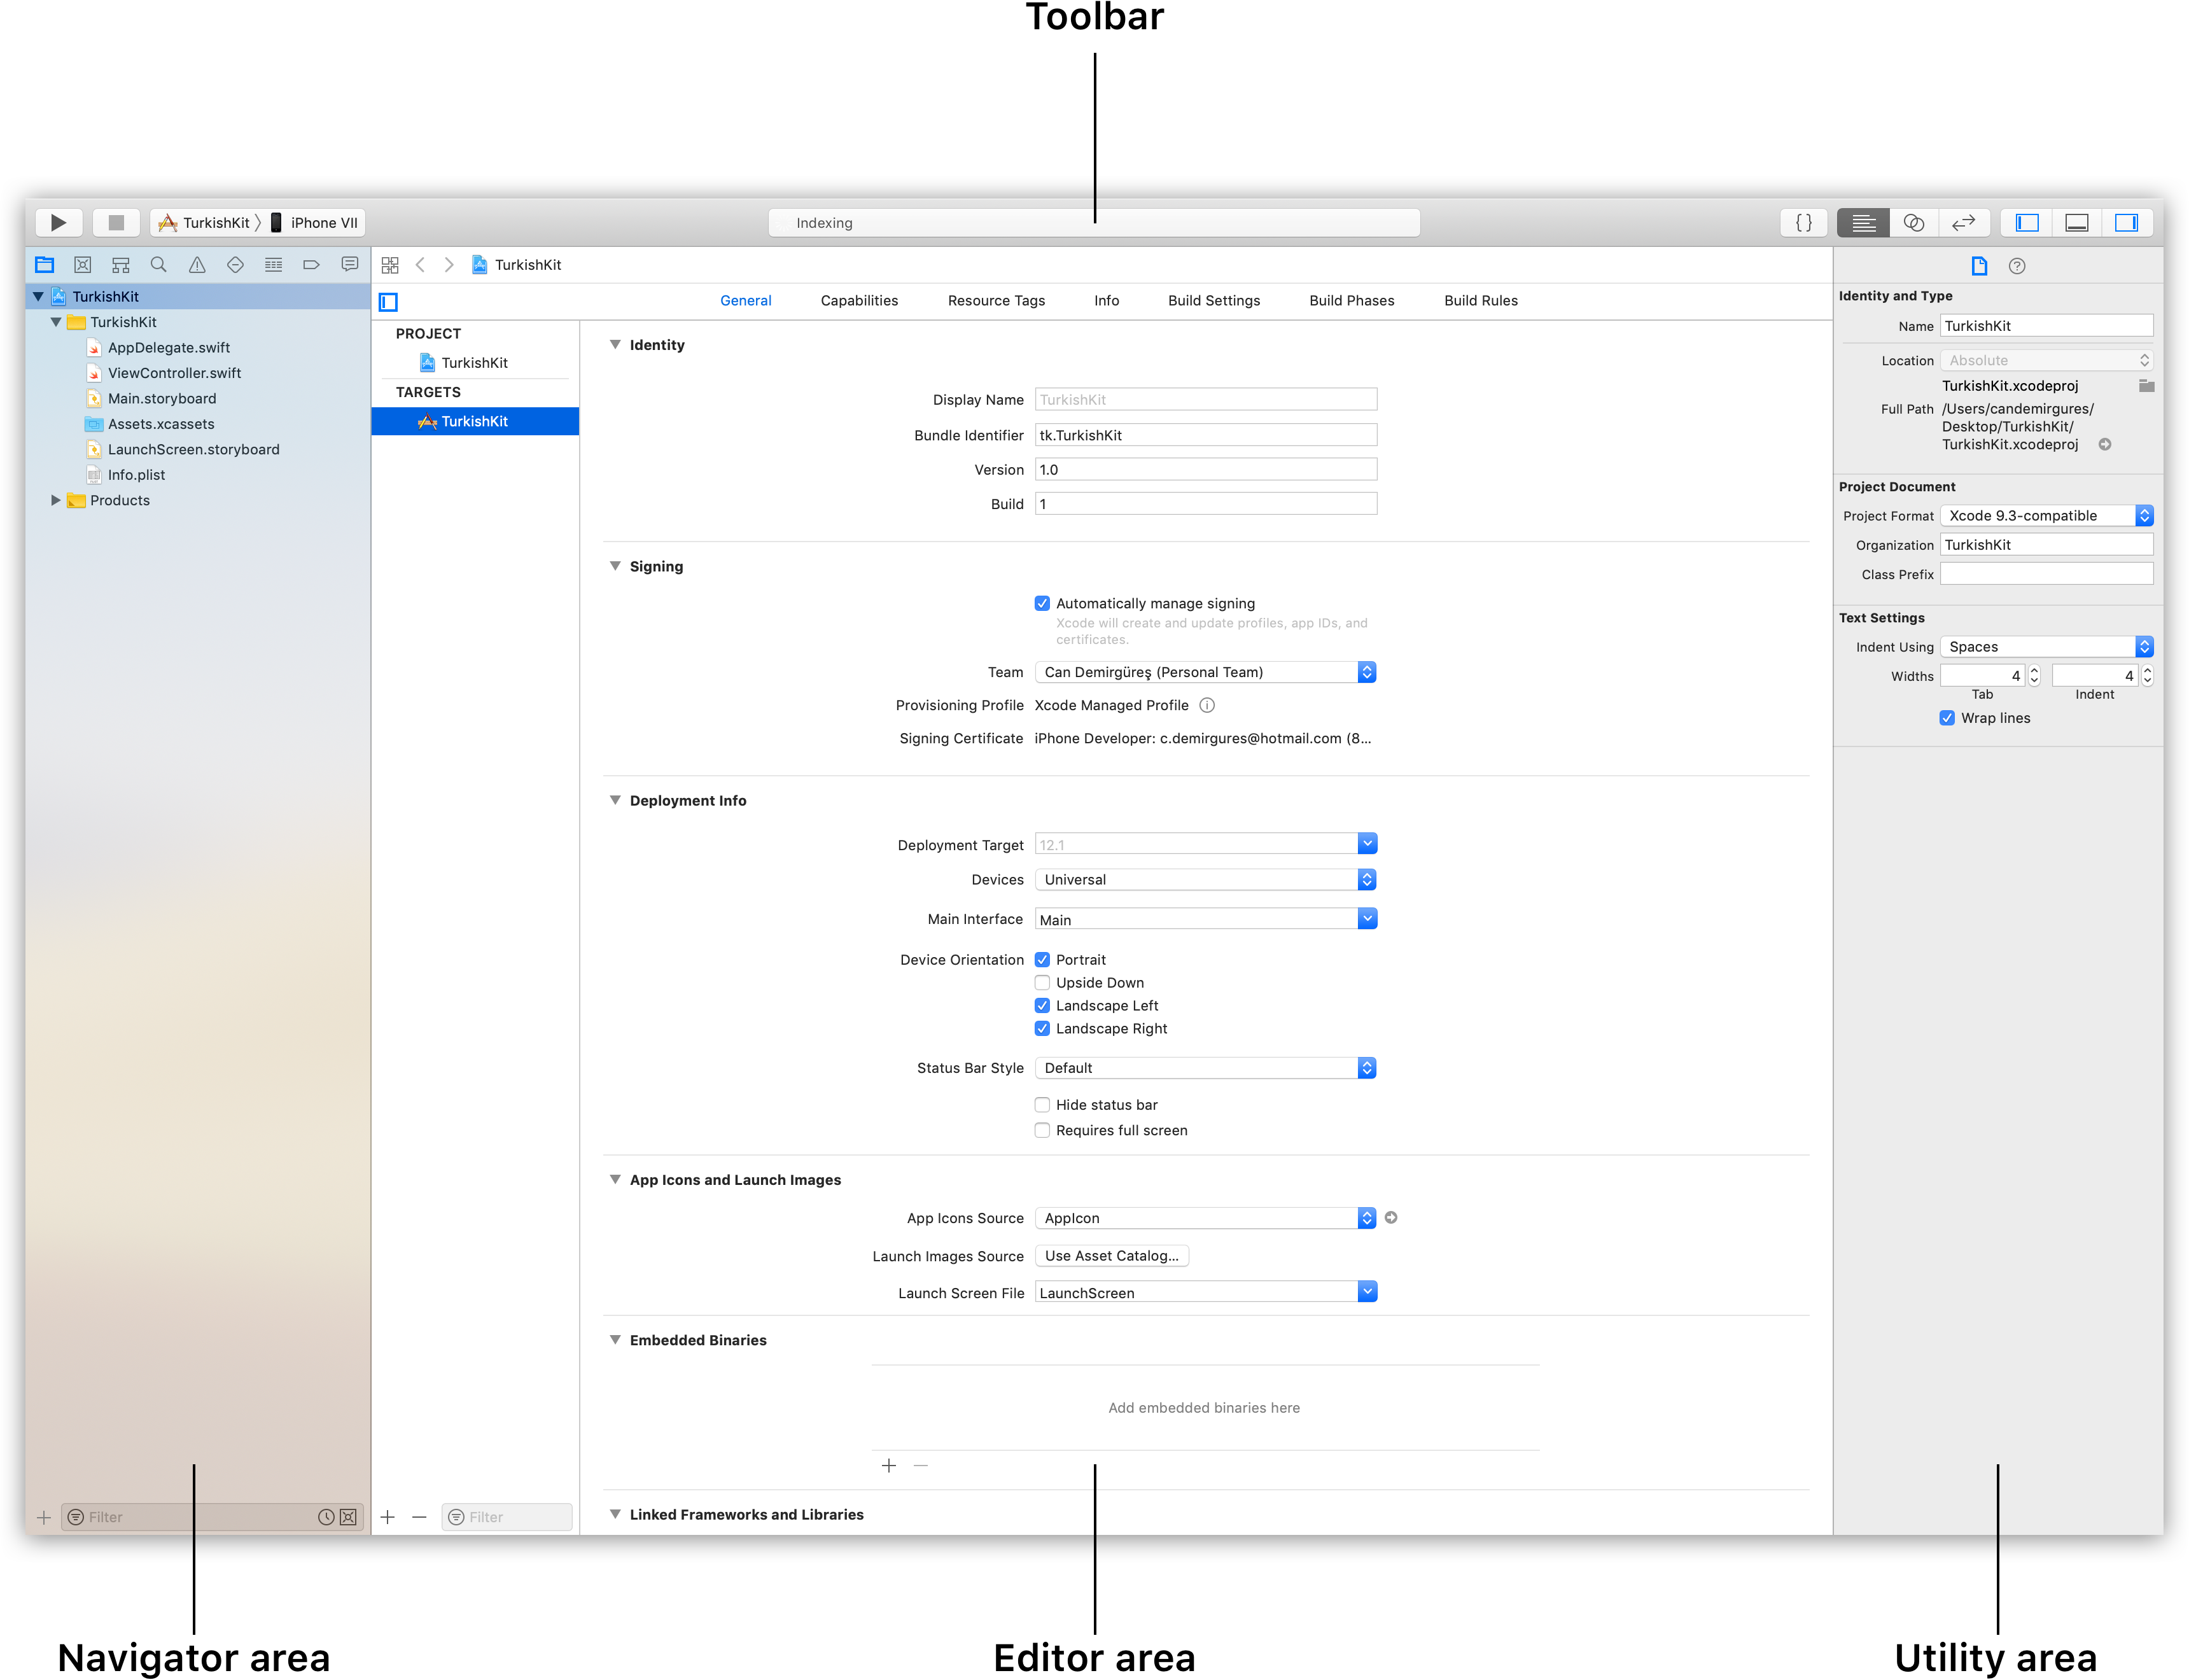Toggle the Navigator panel visibility
2189x1680 pixels.
[2027, 223]
